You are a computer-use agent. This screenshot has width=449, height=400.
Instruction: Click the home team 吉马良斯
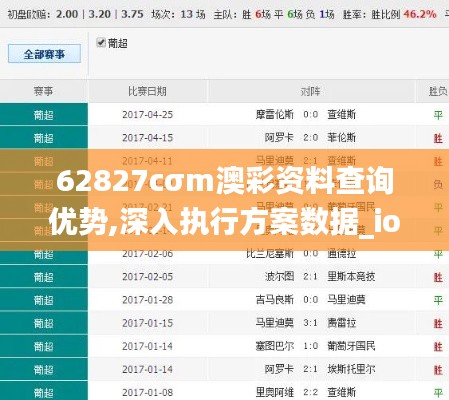[275, 300]
